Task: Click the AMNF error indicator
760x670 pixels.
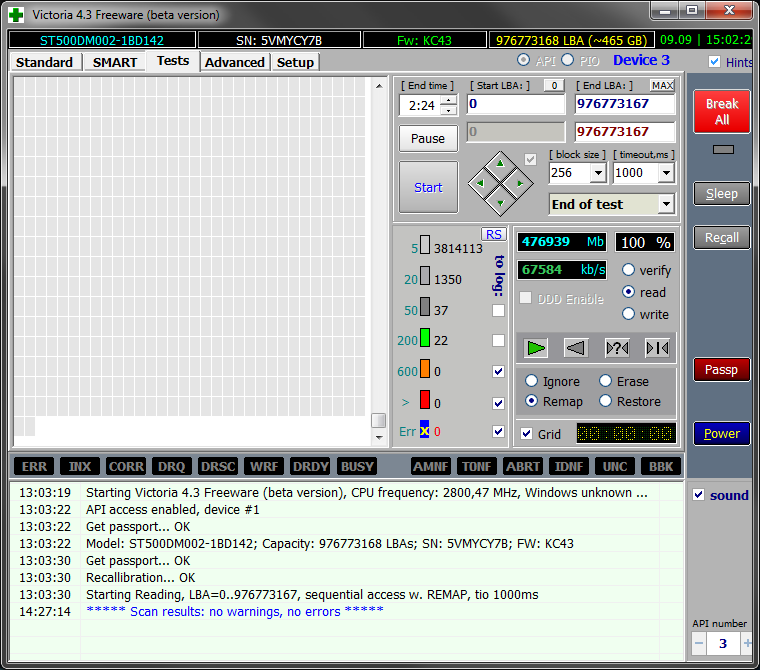Action: pyautogui.click(x=431, y=466)
